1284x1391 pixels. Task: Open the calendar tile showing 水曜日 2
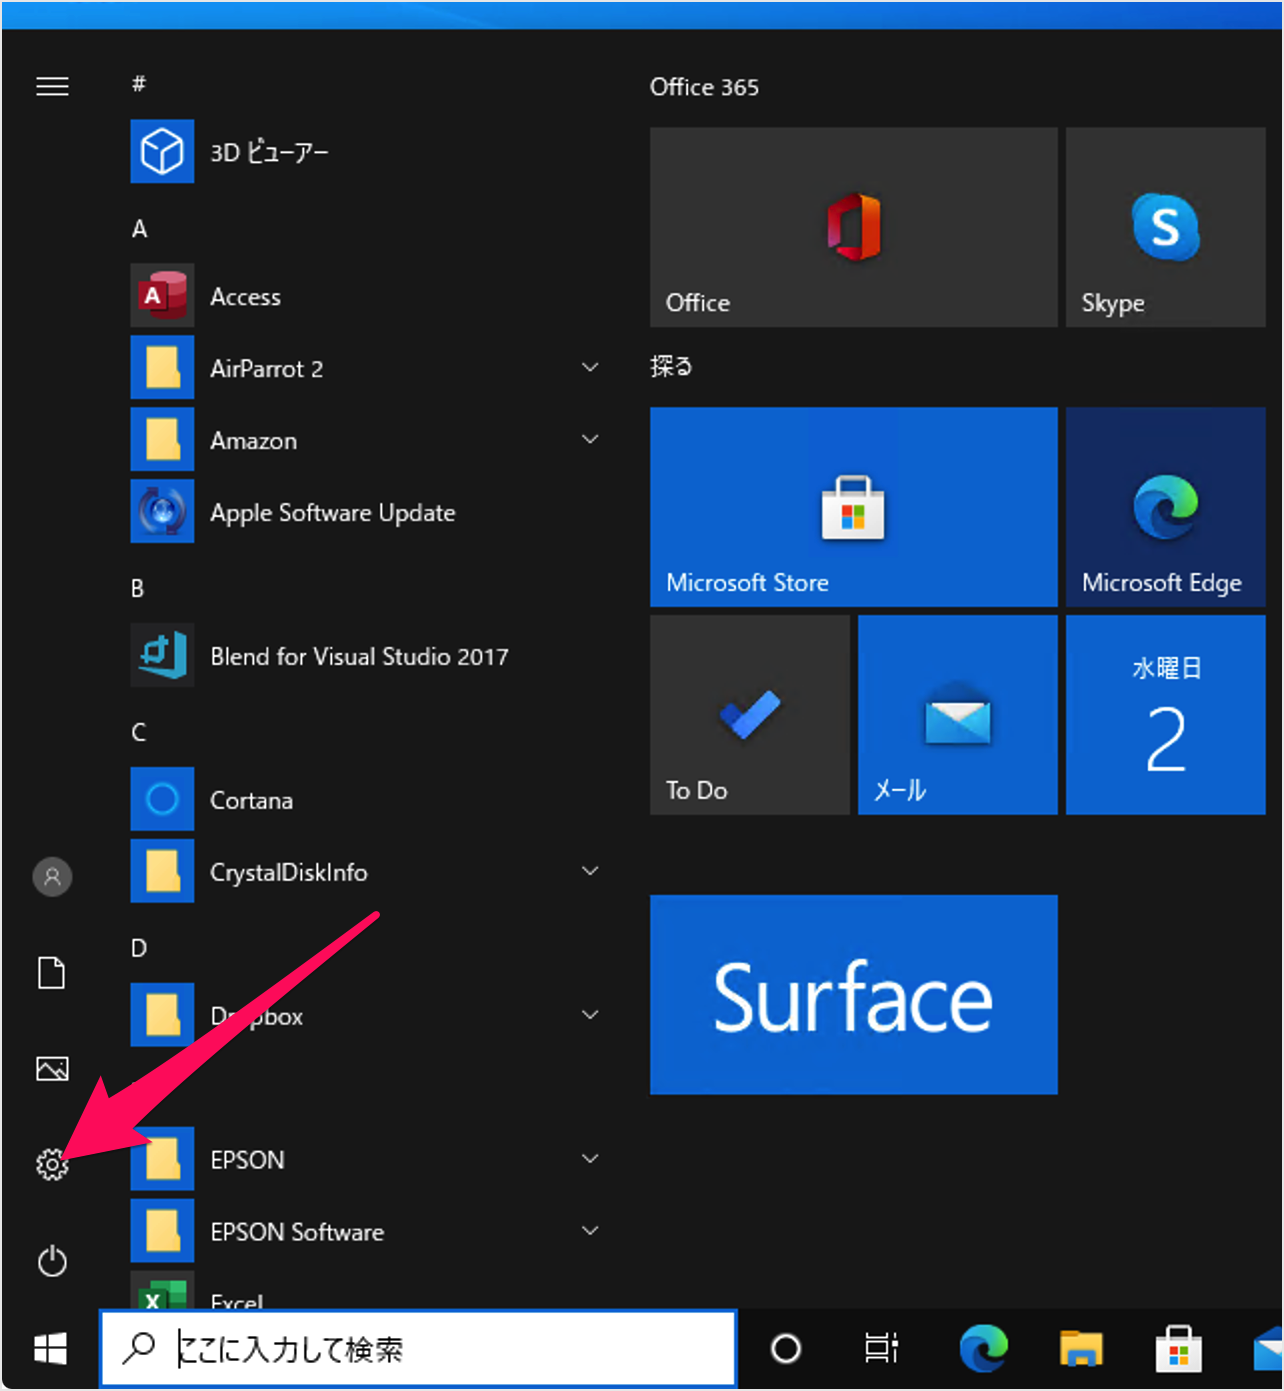tap(1164, 714)
